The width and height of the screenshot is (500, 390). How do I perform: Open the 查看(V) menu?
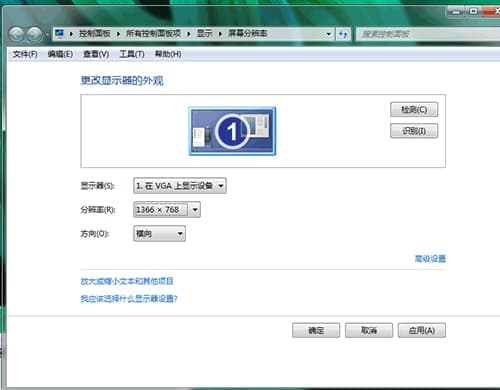96,54
